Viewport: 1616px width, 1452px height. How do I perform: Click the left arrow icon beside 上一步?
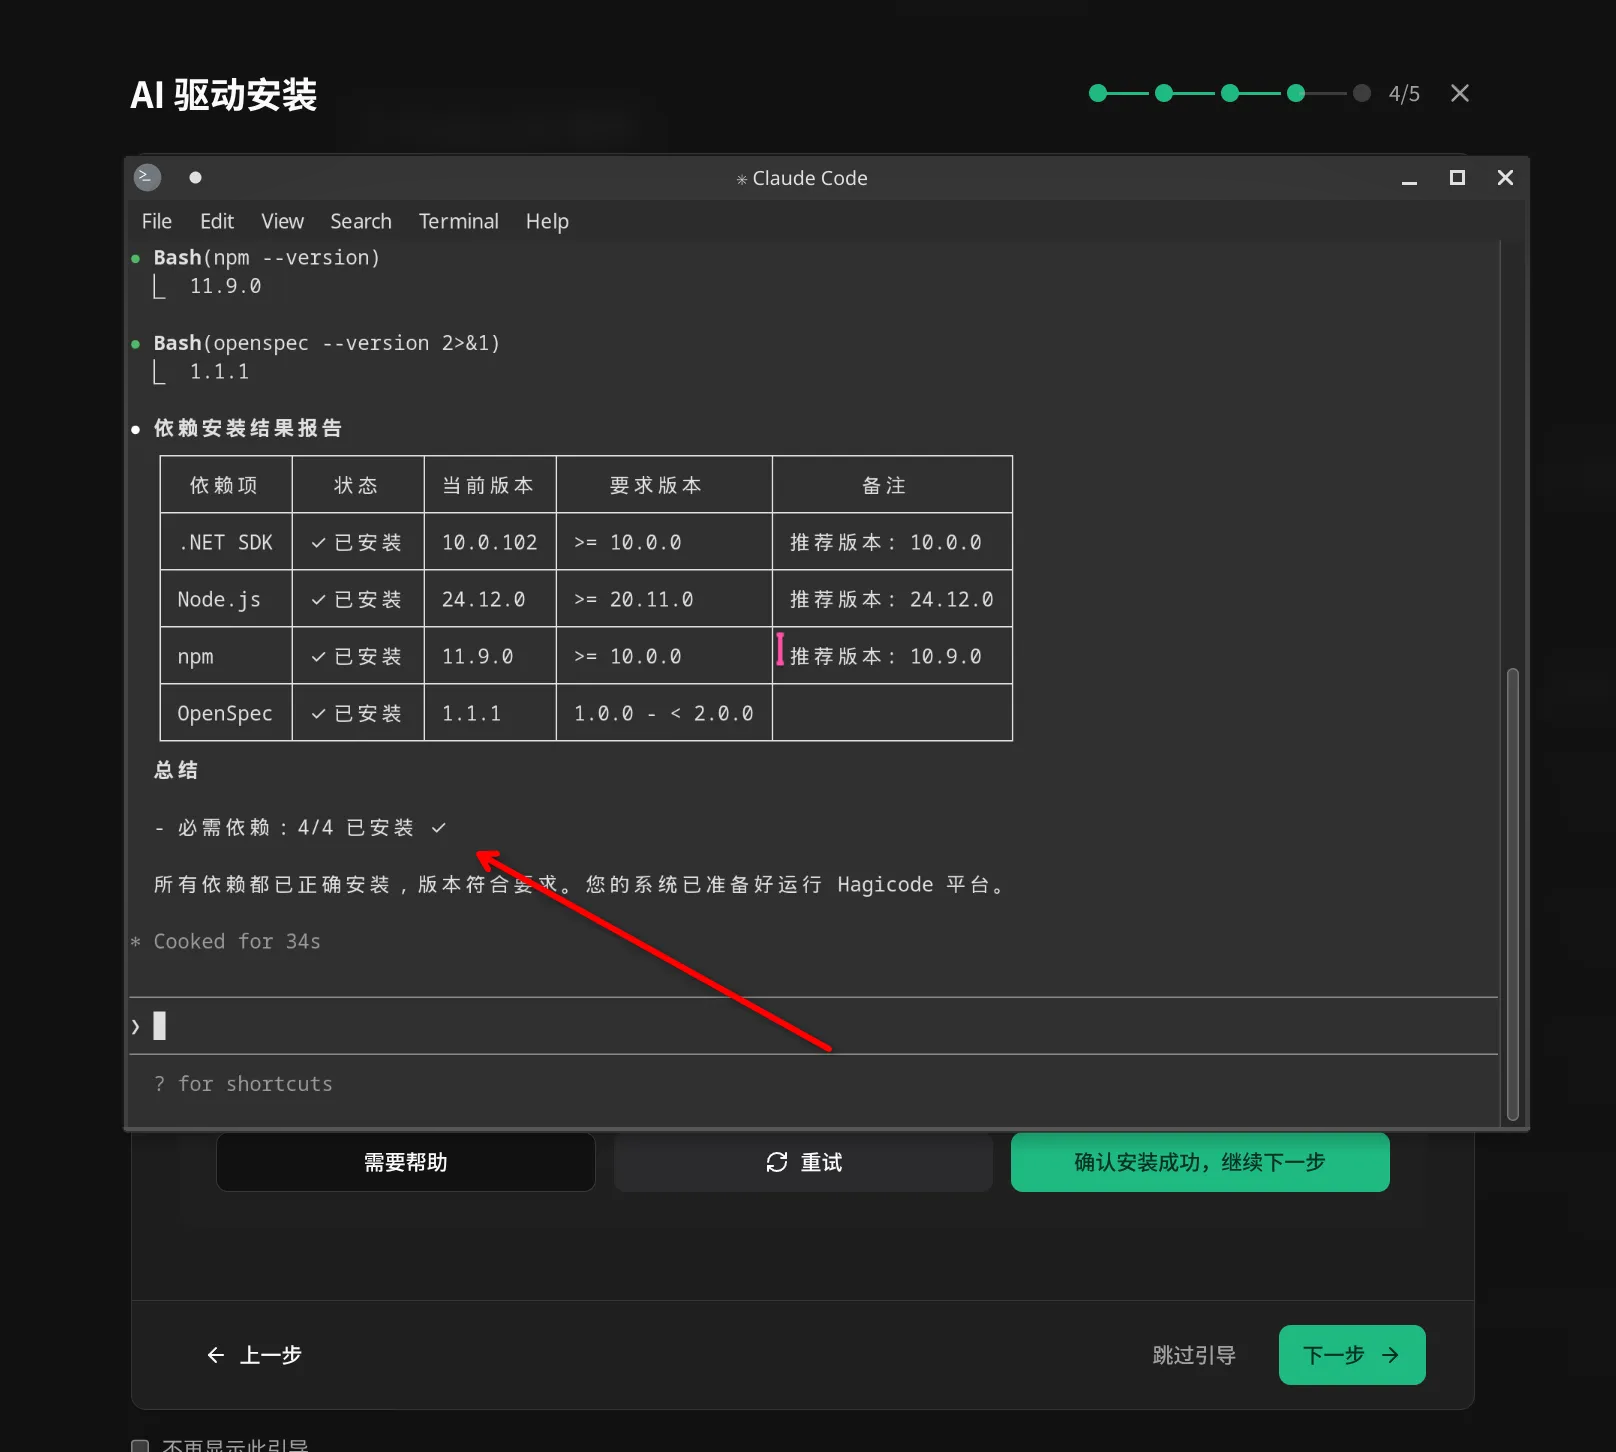[x=215, y=1355]
